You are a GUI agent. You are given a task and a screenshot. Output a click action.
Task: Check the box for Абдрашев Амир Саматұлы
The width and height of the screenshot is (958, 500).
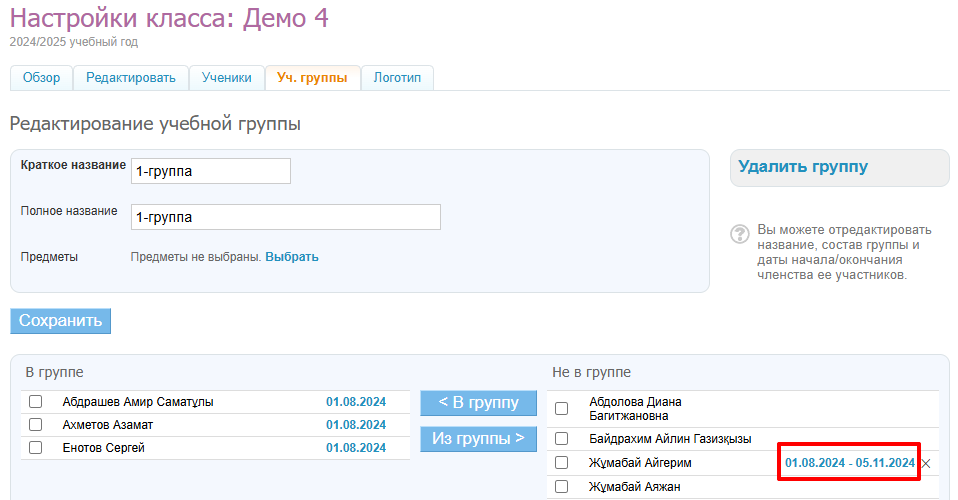36,402
